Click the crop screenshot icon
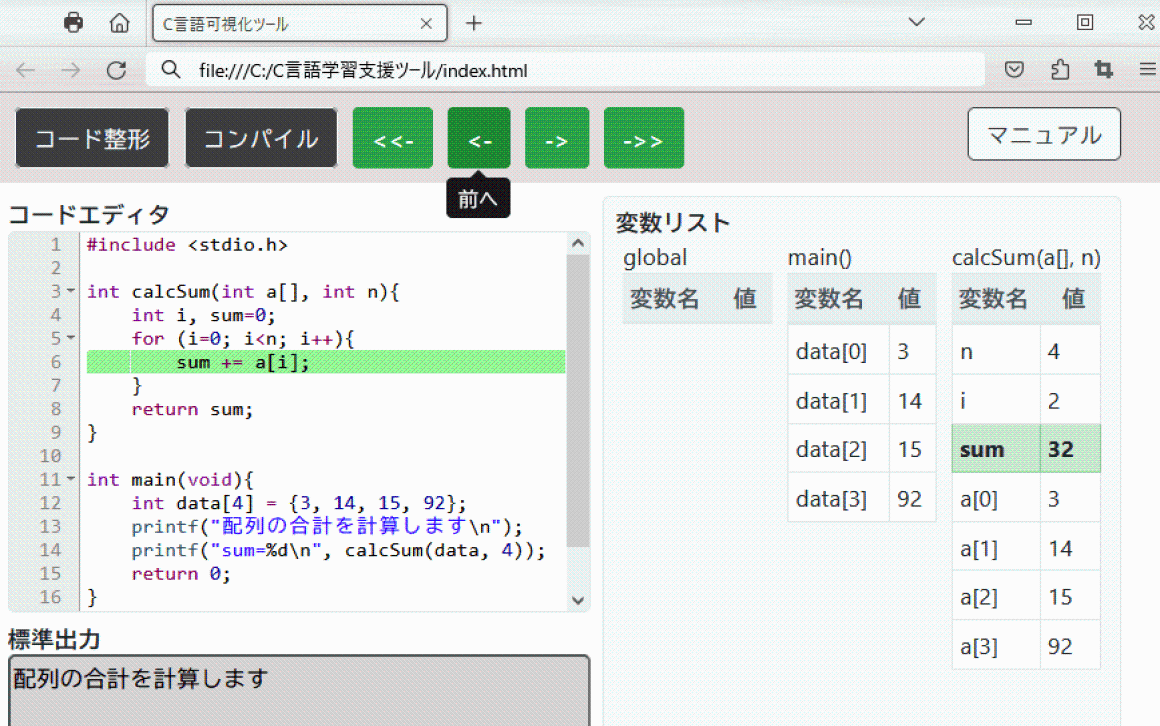This screenshot has height=726, width=1160. 1104,70
